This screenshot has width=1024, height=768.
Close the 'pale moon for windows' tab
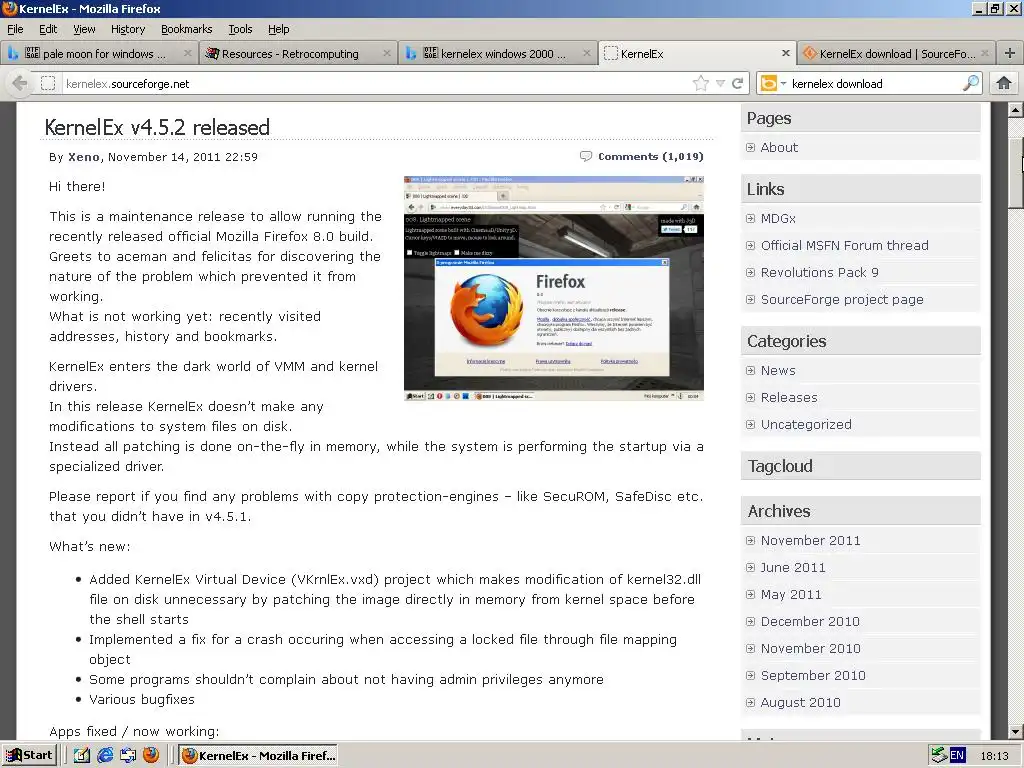click(187, 53)
